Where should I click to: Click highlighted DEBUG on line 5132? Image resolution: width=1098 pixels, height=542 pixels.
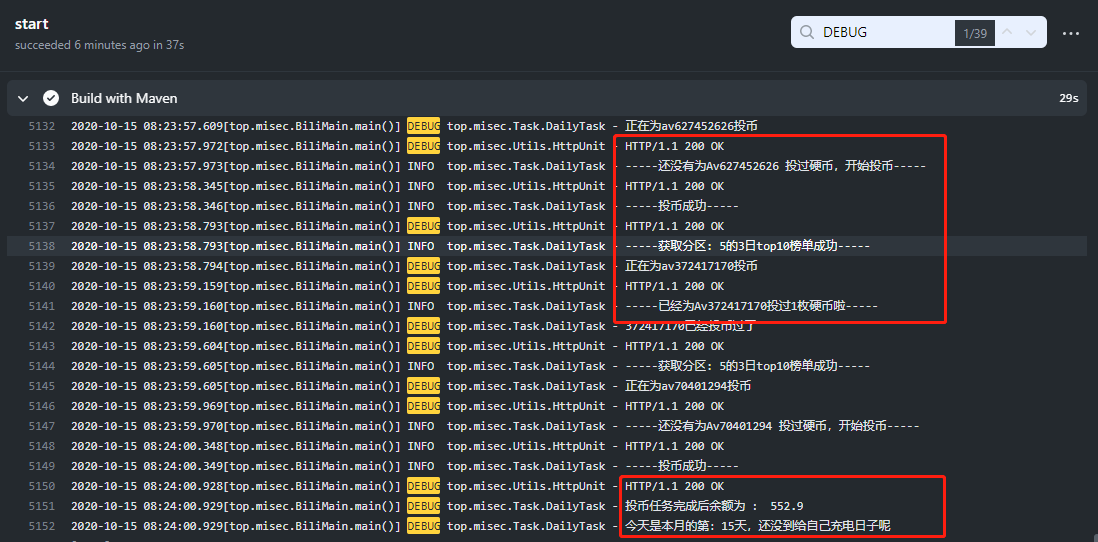point(423,126)
